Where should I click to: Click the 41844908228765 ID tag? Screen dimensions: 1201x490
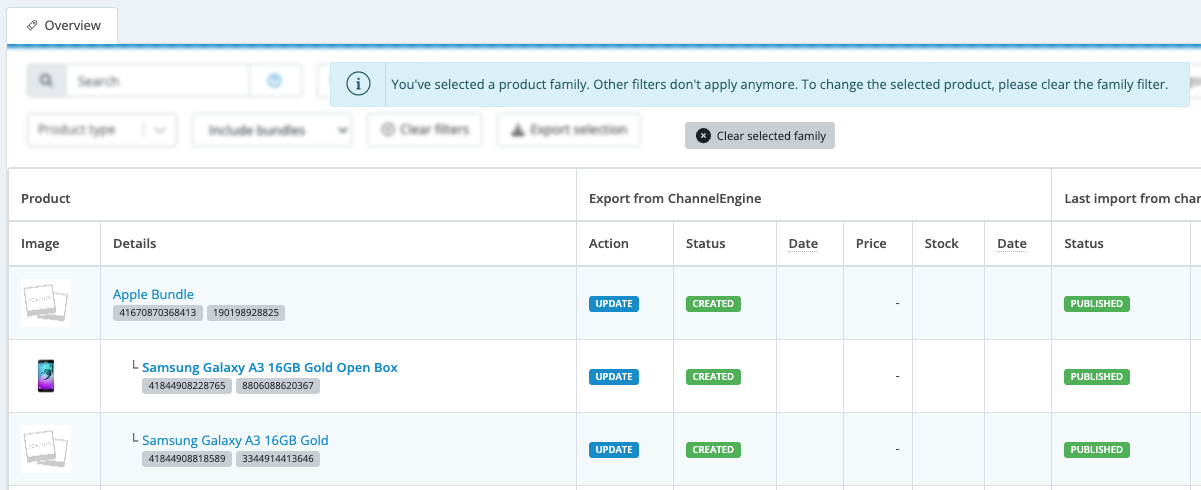coord(187,386)
